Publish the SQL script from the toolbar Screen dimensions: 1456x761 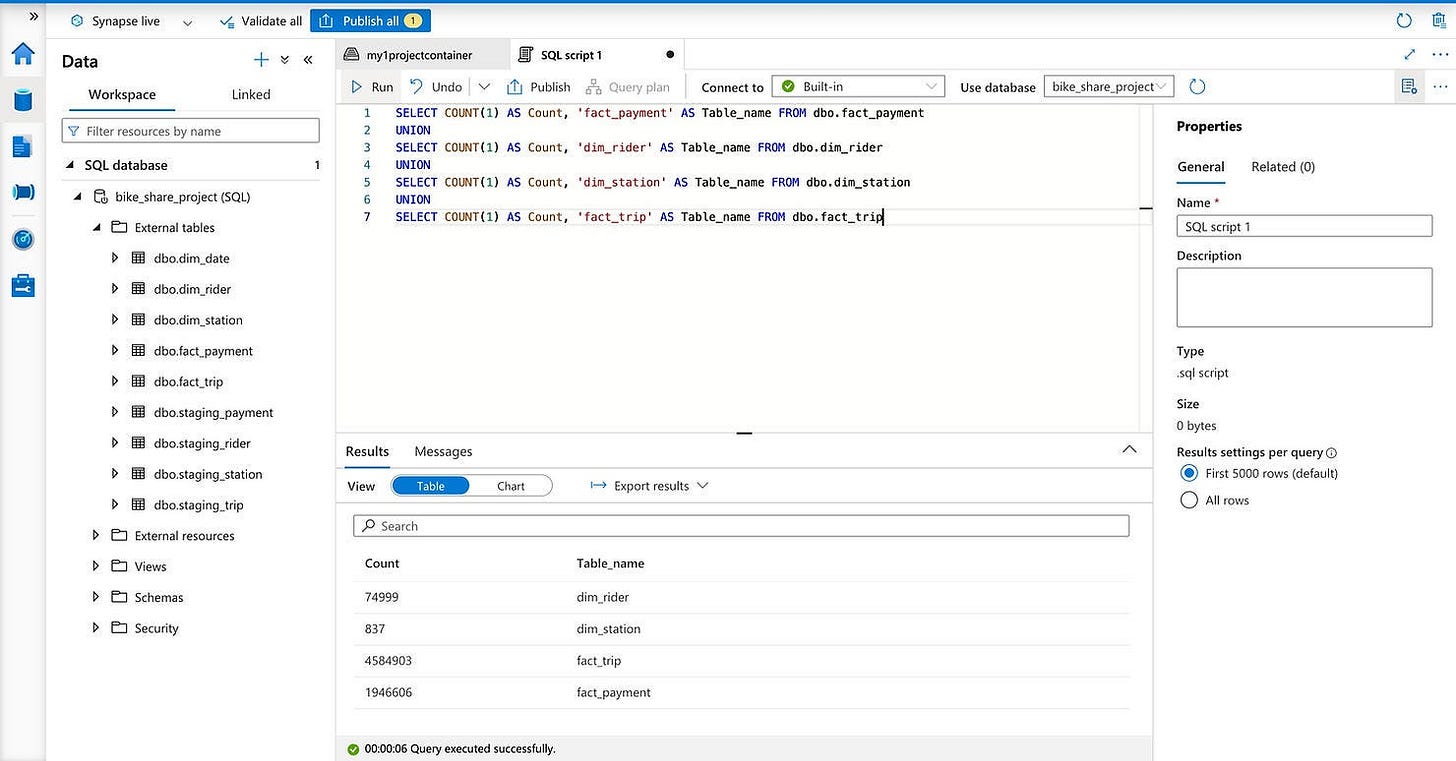pyautogui.click(x=539, y=87)
